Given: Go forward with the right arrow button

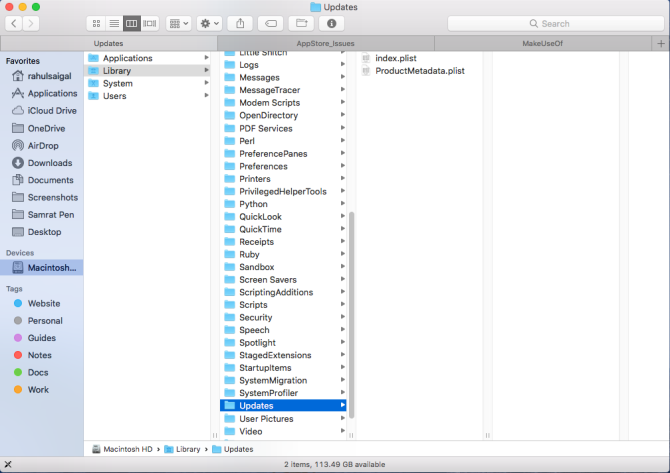Looking at the screenshot, I should [31, 24].
